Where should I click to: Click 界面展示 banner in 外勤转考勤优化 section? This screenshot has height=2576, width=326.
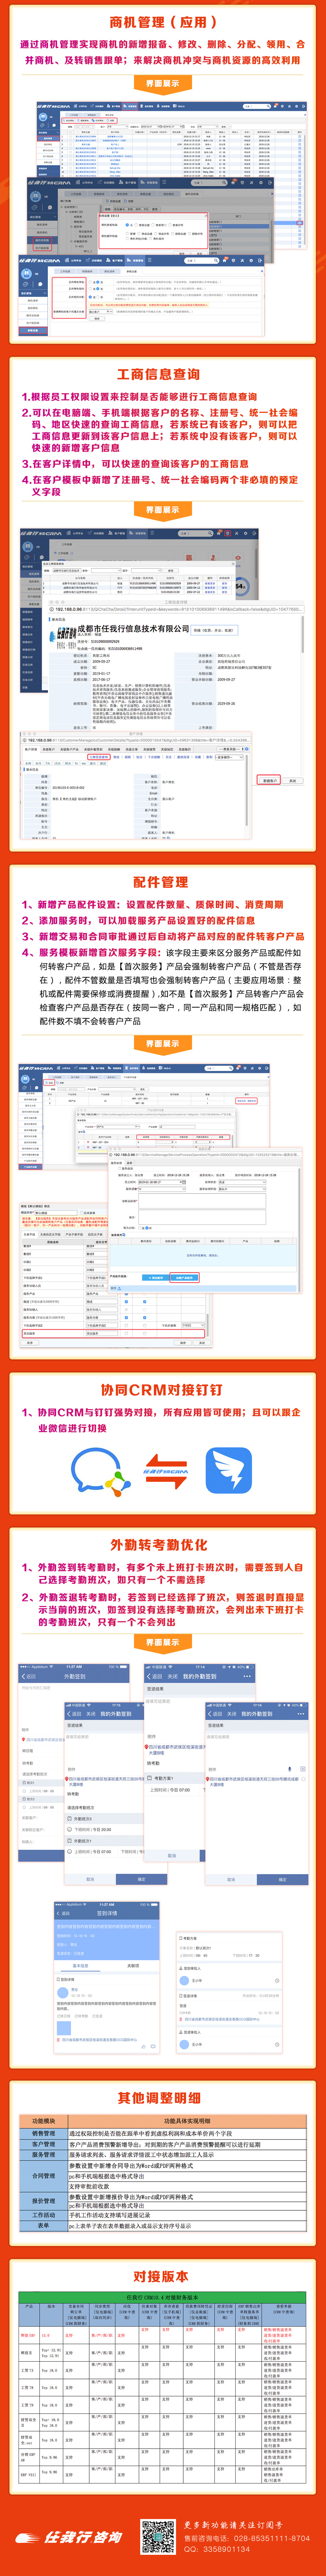[x=162, y=1642]
